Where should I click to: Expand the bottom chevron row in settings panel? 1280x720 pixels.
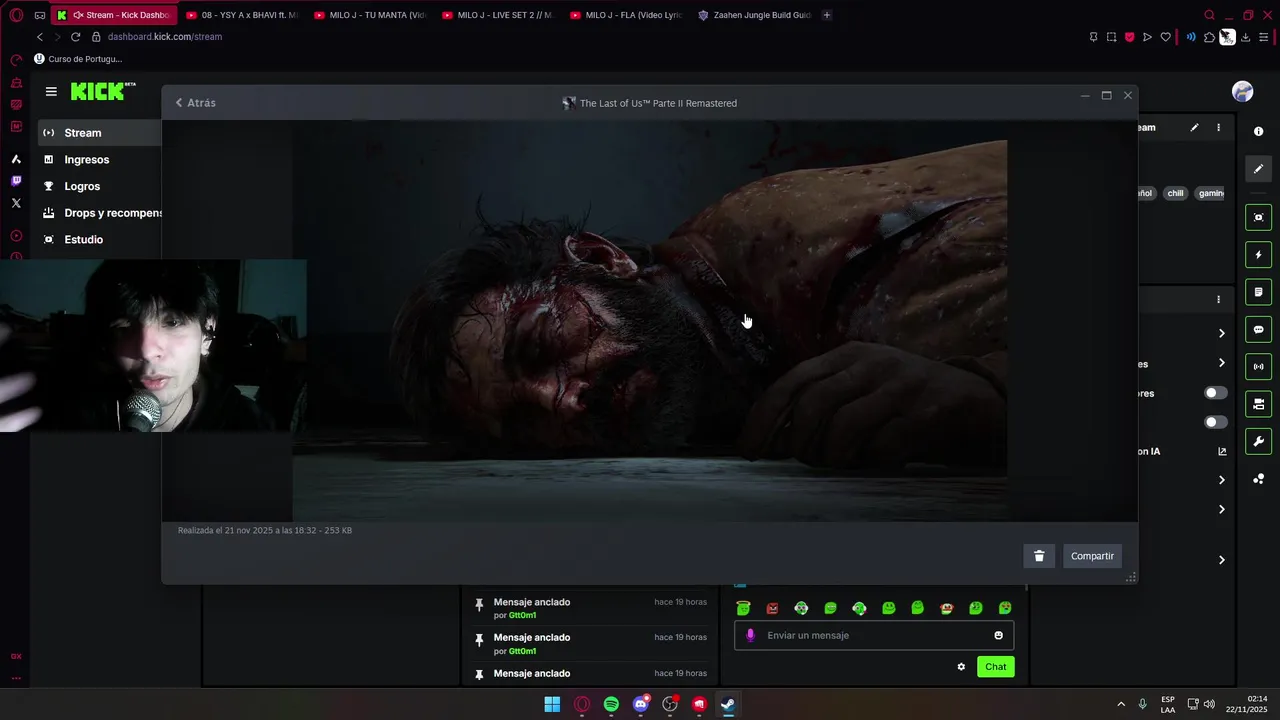pos(1221,560)
